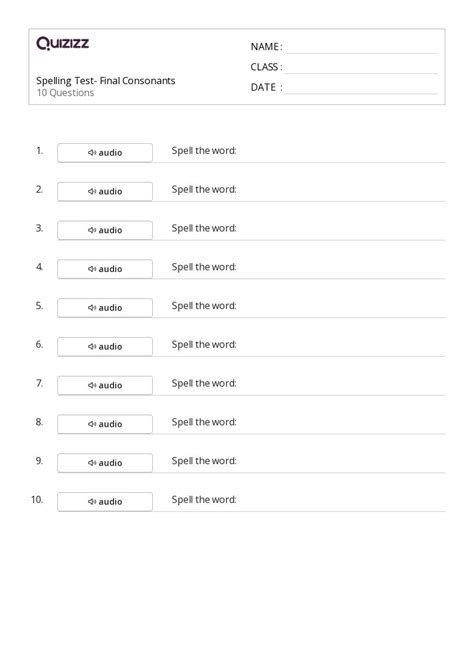474x670 pixels.
Task: Play the audio button for question 6
Action: [105, 347]
